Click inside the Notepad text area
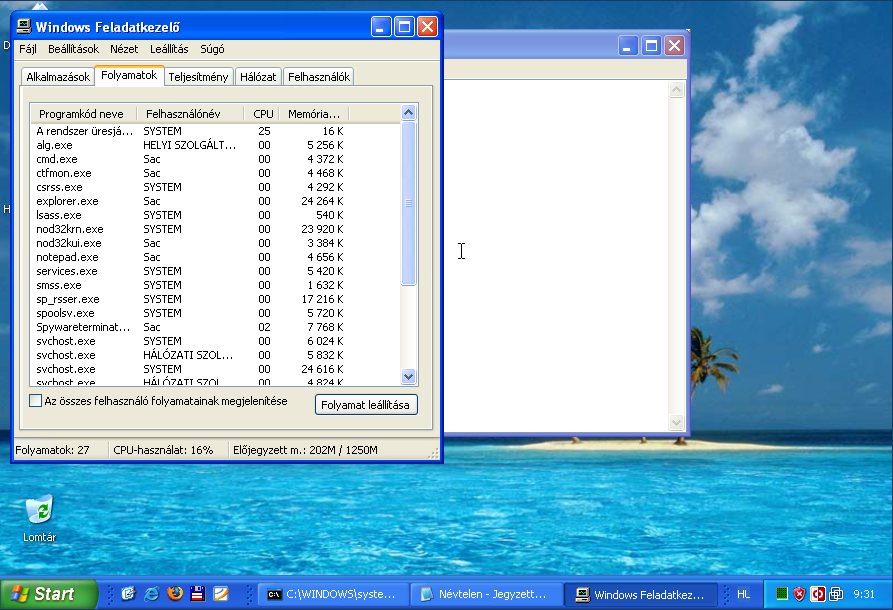The image size is (893, 610). point(556,255)
